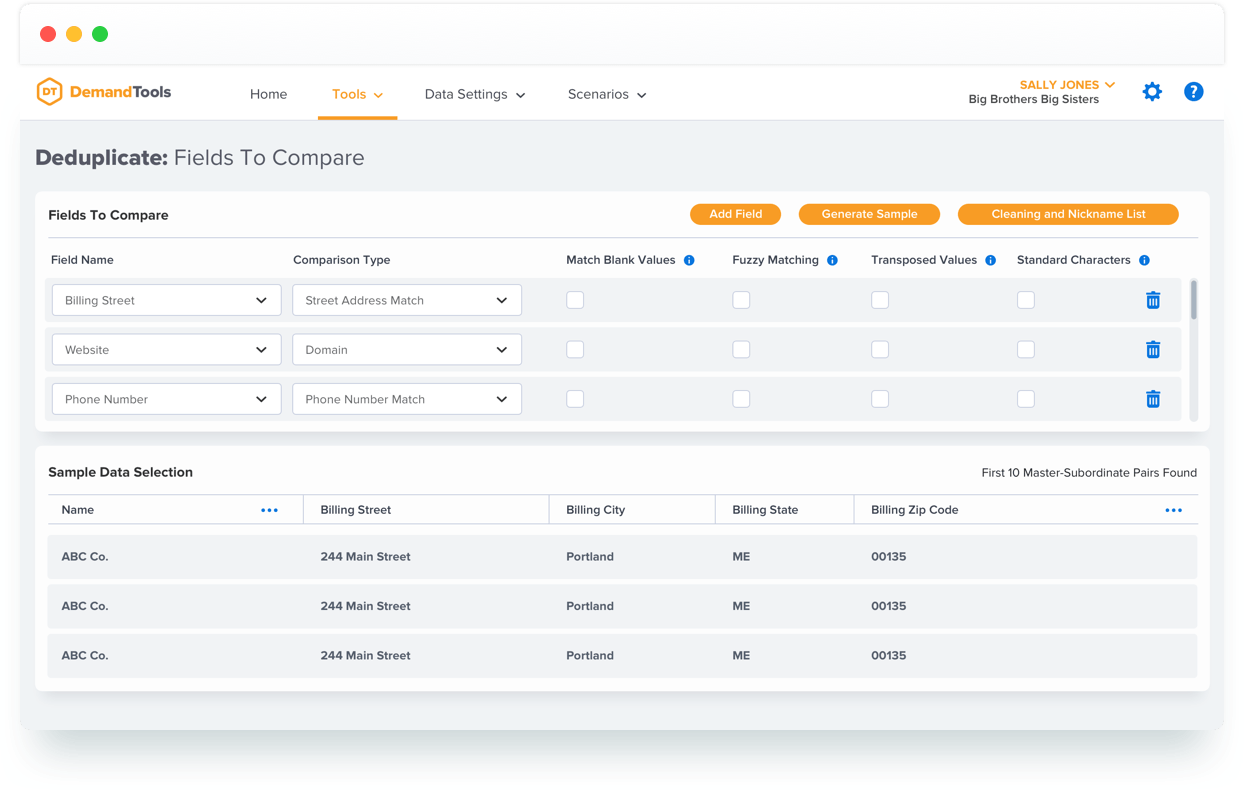Check Fuzzy Matching for Website
1244x790 pixels.
click(x=741, y=349)
